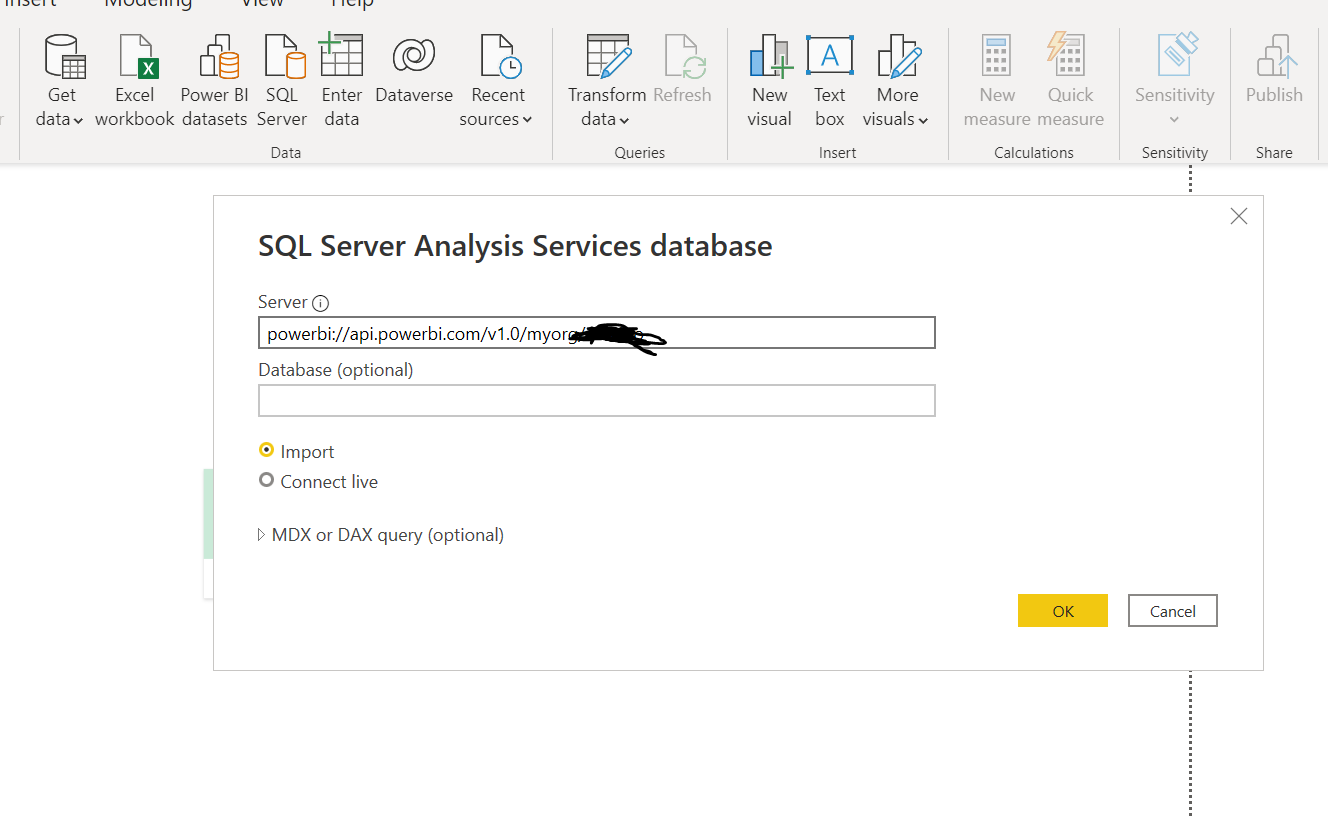
Task: Open the Enter data table tool
Action: pos(341,82)
